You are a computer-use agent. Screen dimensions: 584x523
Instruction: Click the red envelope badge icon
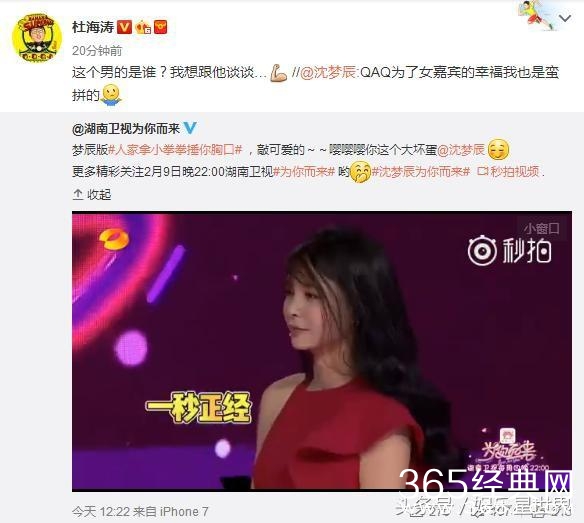[161, 27]
